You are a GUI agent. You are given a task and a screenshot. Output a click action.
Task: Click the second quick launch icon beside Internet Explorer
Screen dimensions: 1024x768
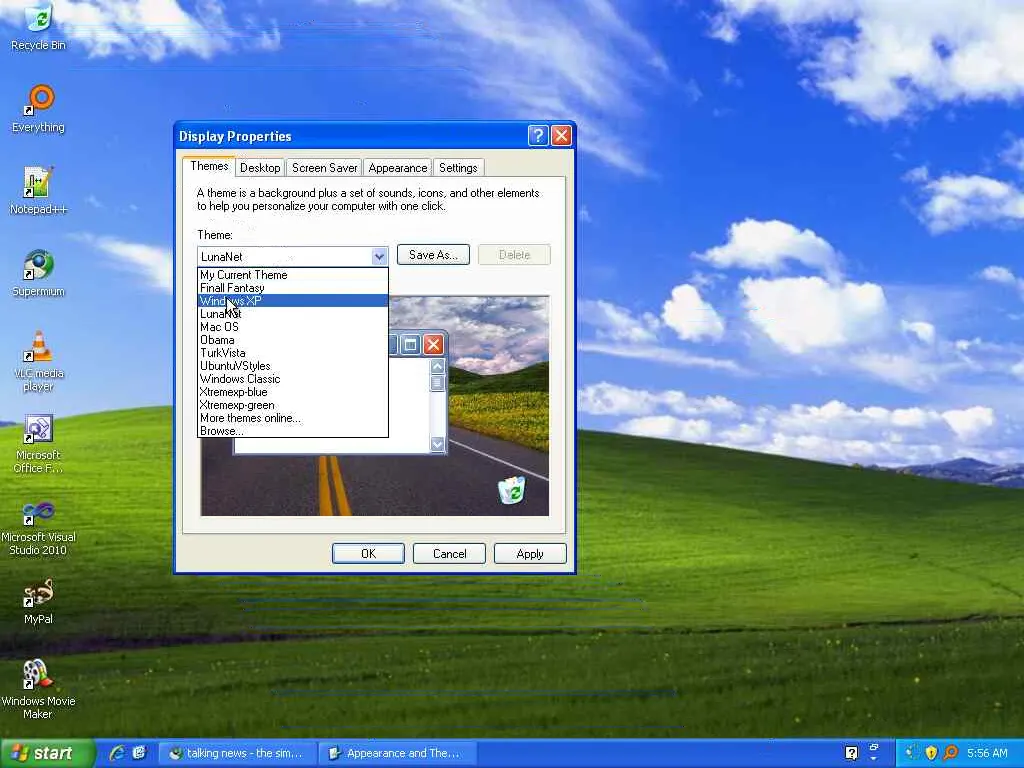(x=139, y=753)
